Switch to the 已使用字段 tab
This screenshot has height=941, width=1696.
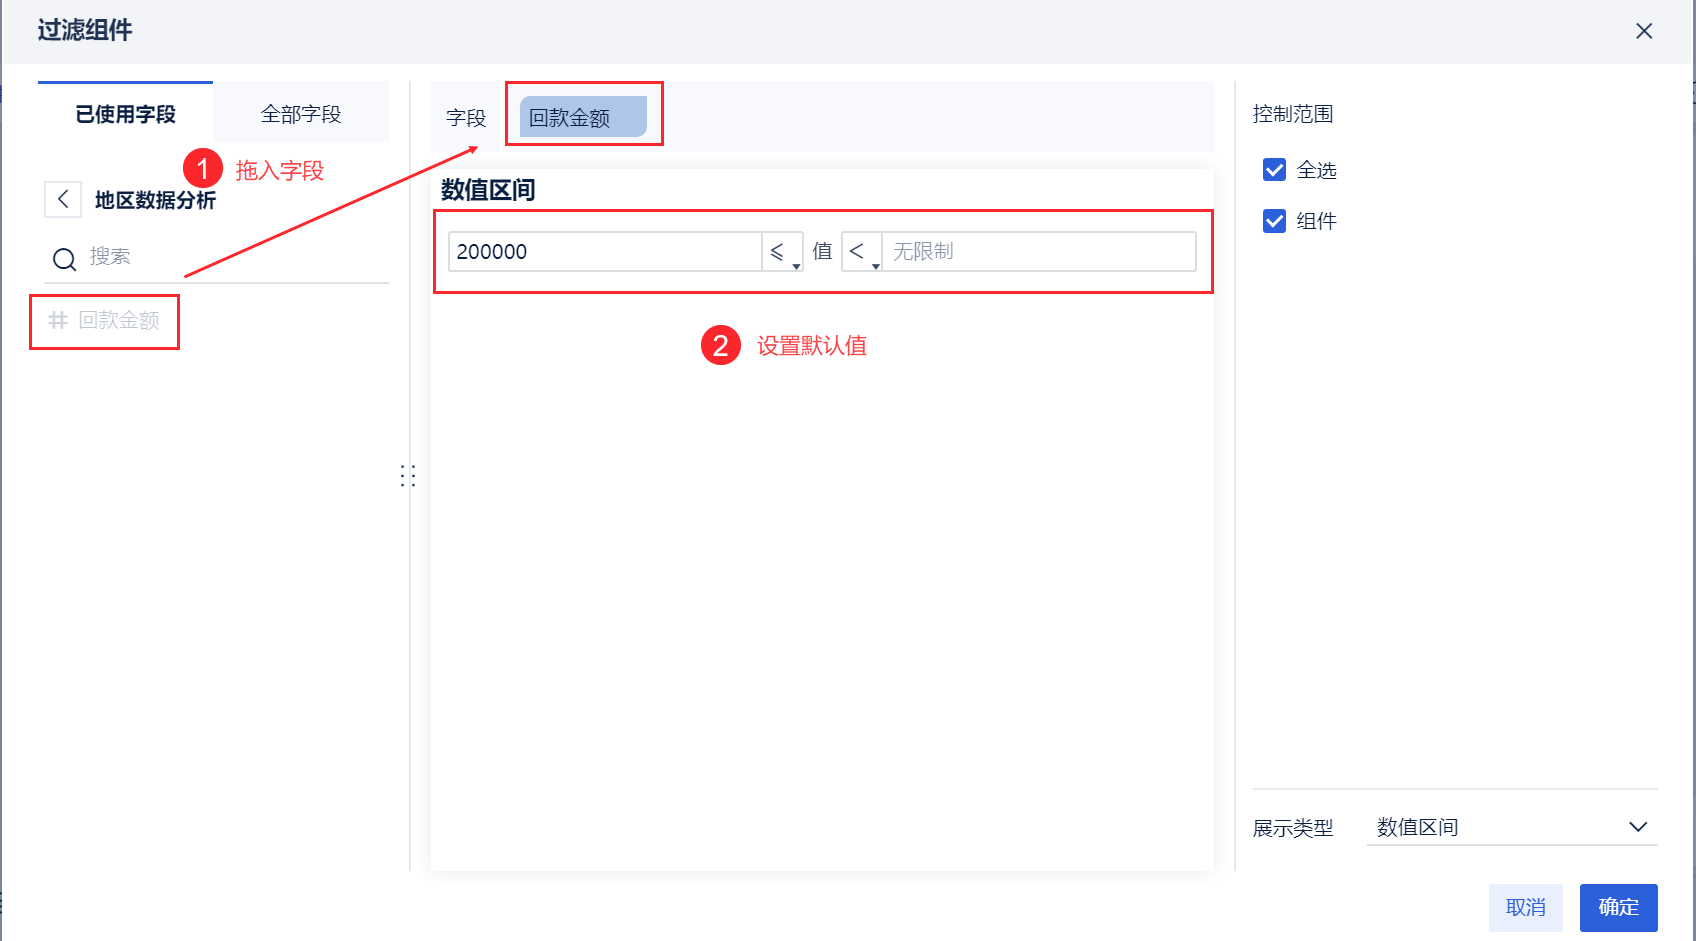coord(125,114)
